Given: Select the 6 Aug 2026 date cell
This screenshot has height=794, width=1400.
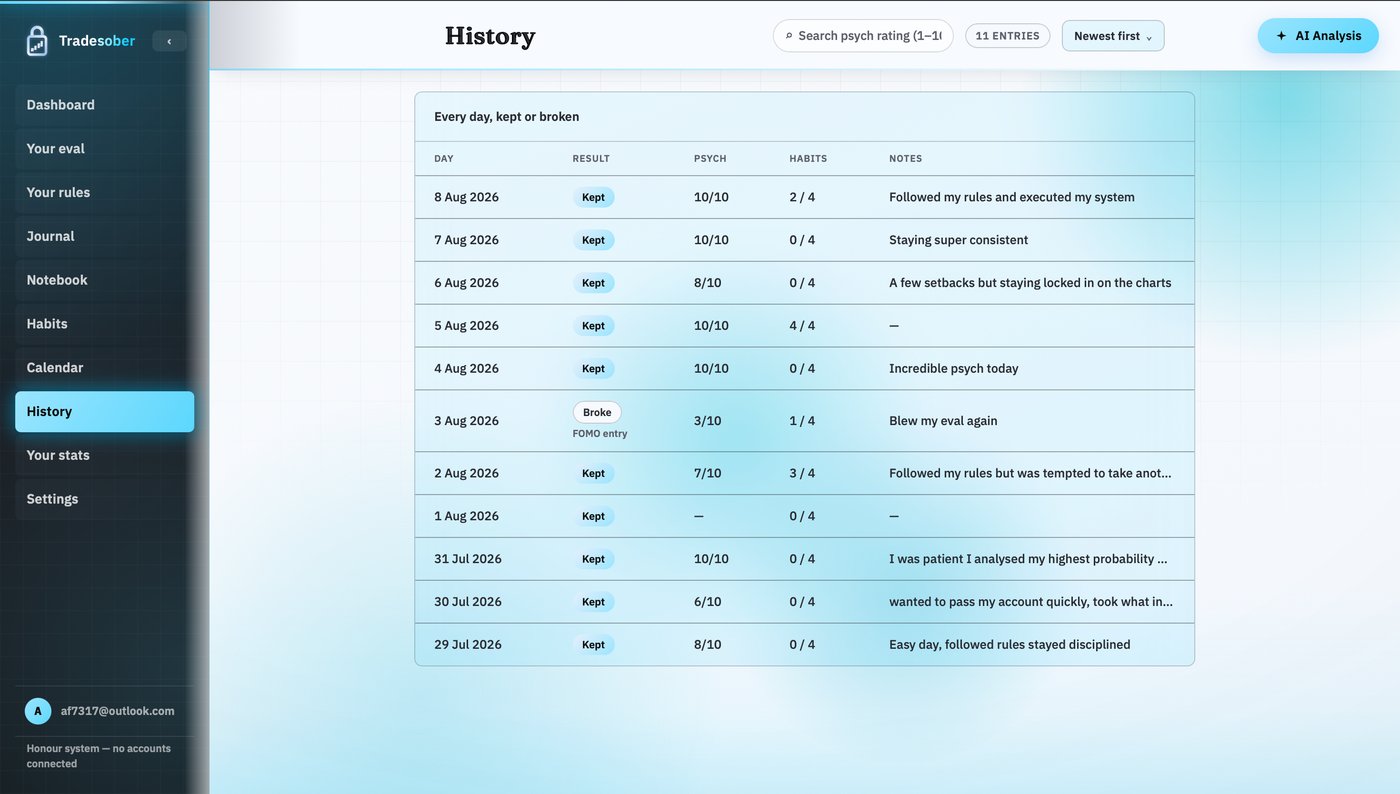Looking at the screenshot, I should (466, 283).
